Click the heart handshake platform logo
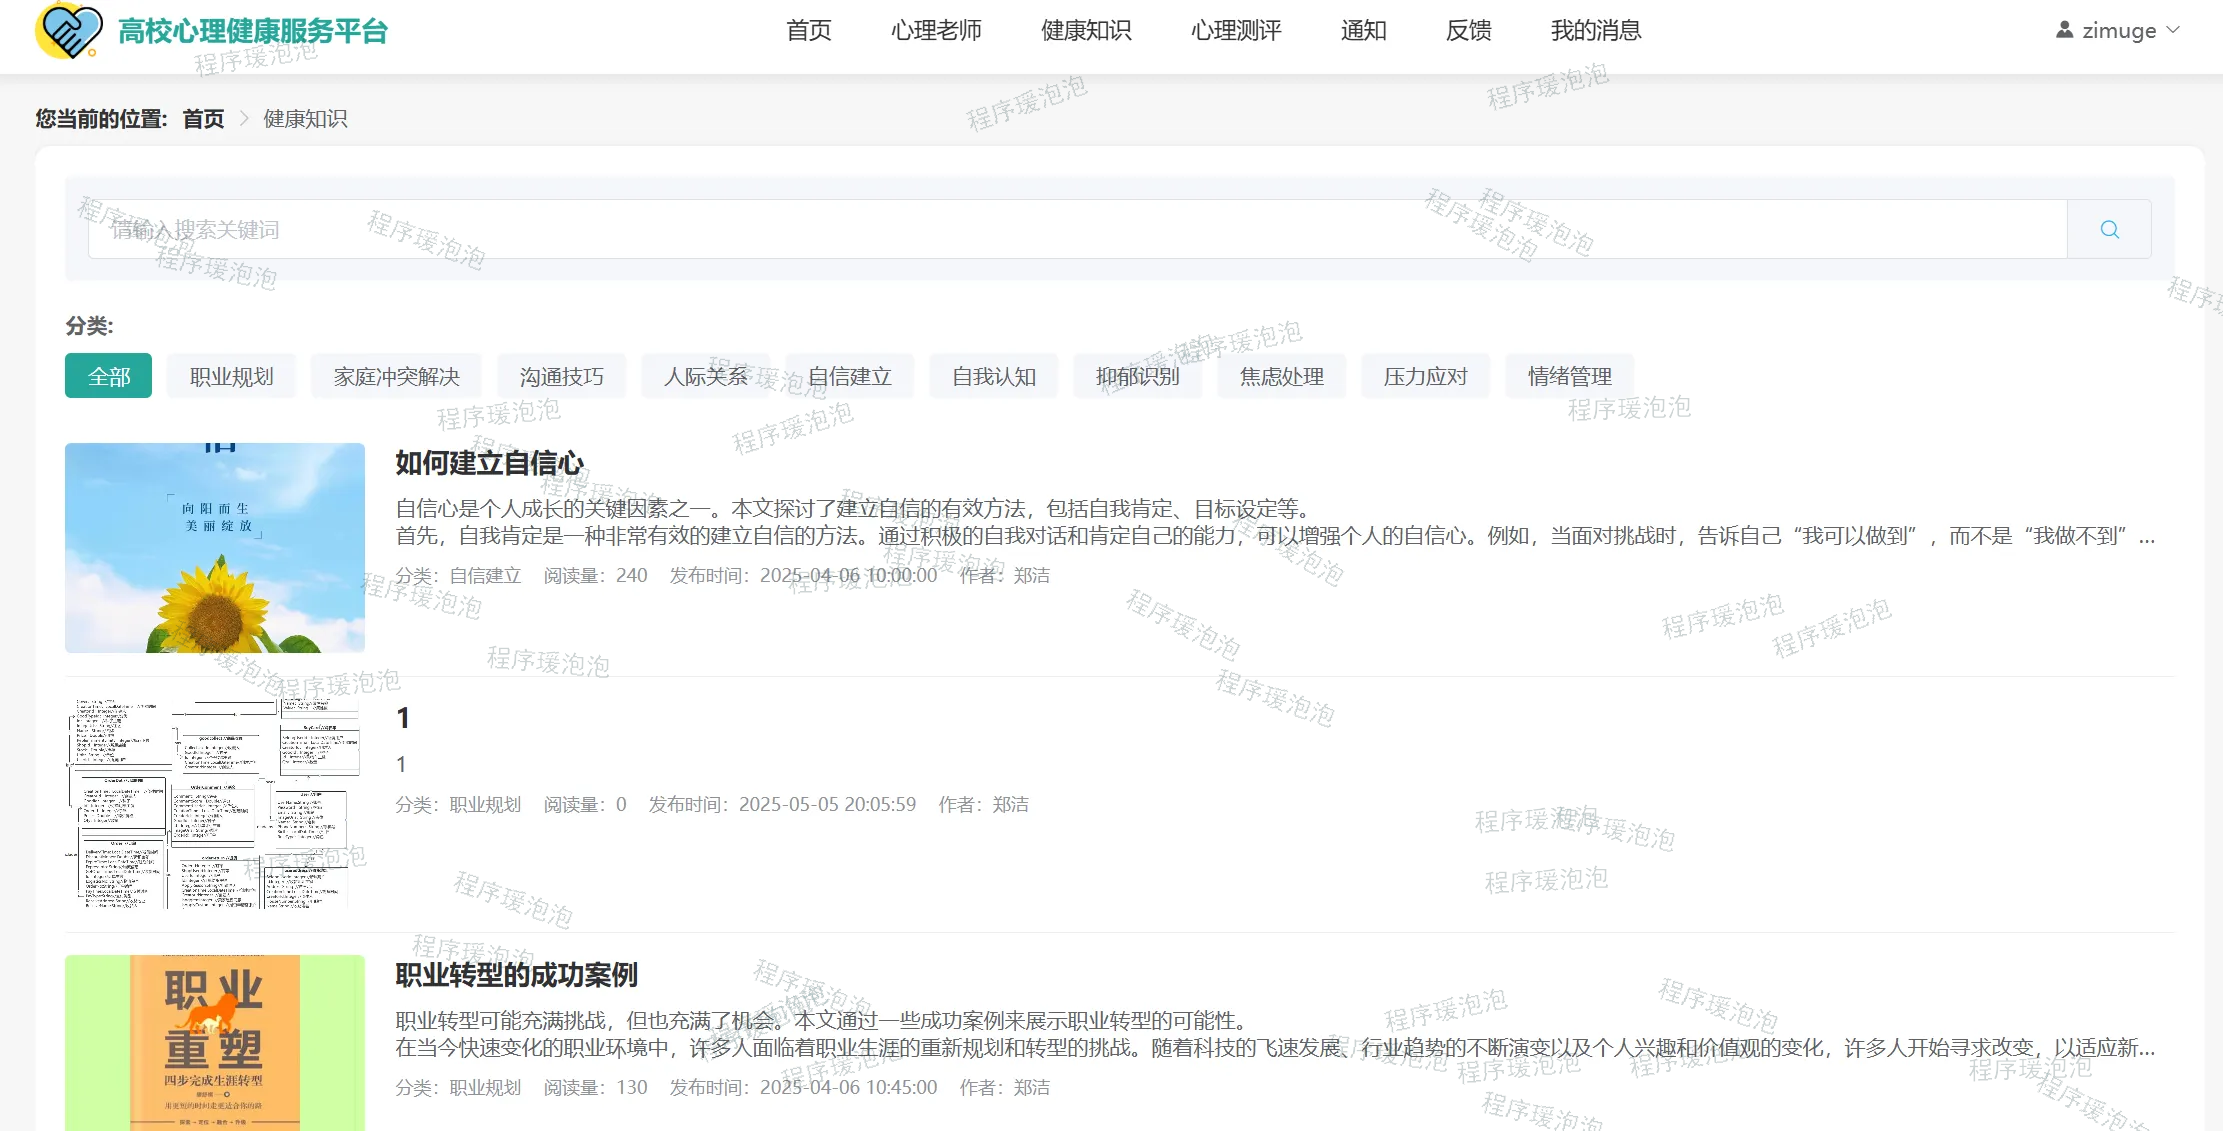 68,30
